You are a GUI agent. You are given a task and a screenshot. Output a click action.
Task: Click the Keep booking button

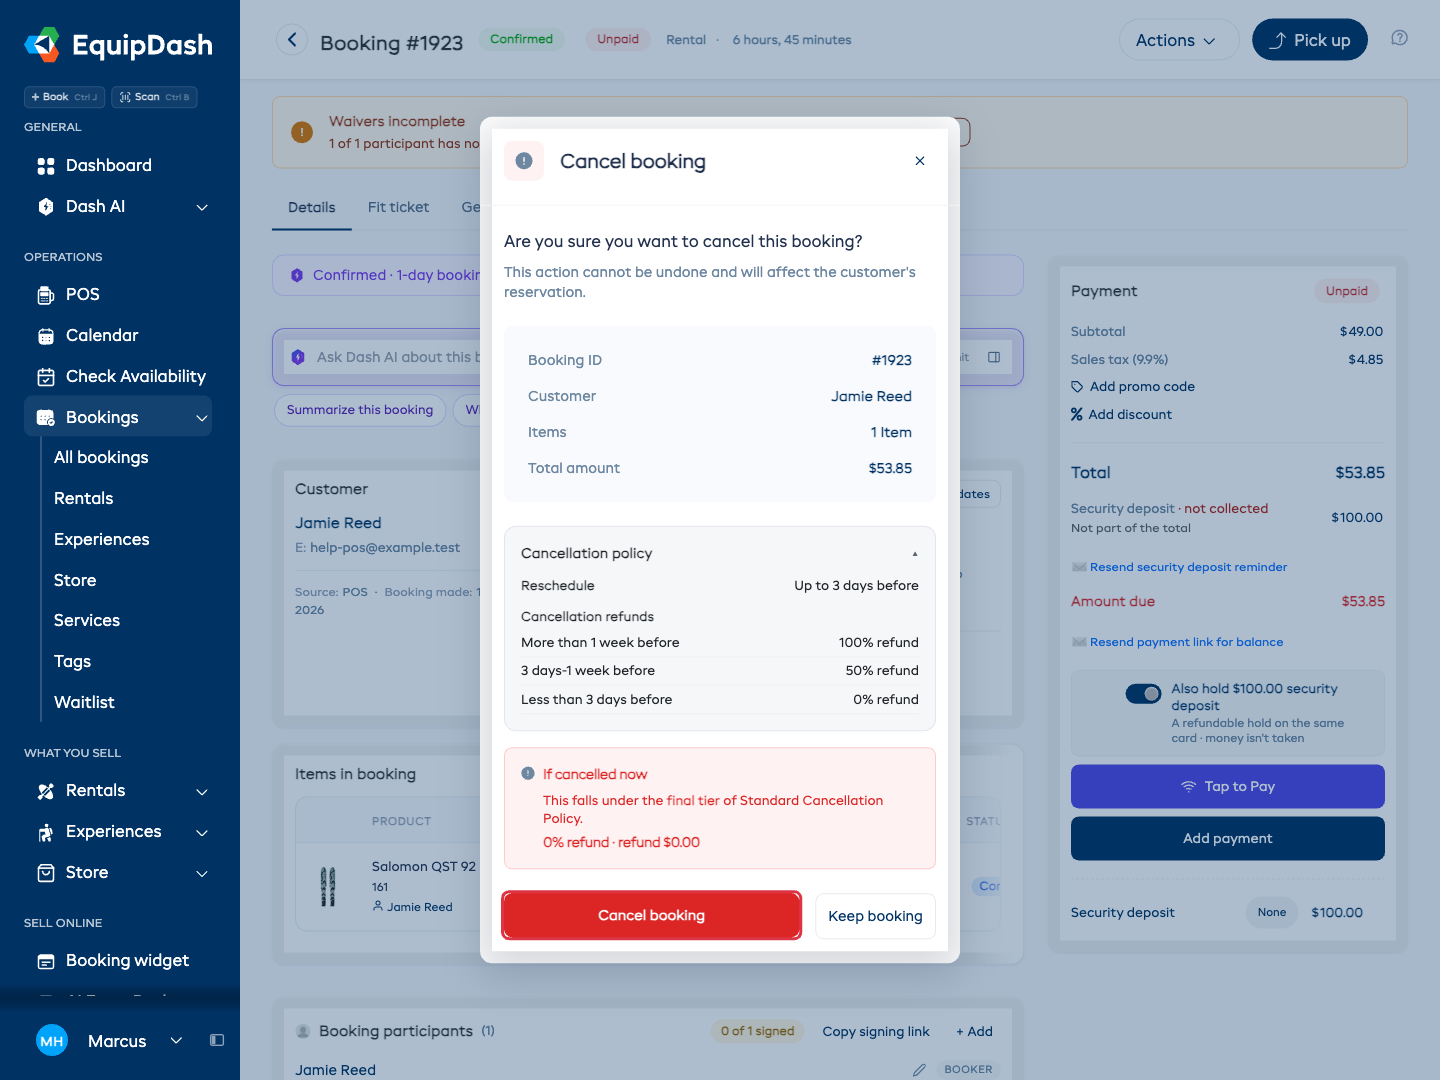tap(875, 916)
